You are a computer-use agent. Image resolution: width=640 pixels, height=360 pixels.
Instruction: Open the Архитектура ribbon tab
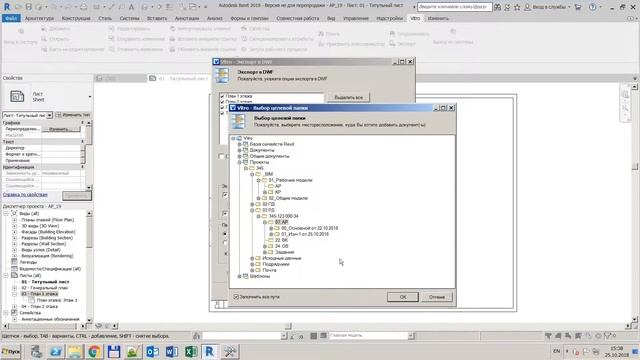39,18
